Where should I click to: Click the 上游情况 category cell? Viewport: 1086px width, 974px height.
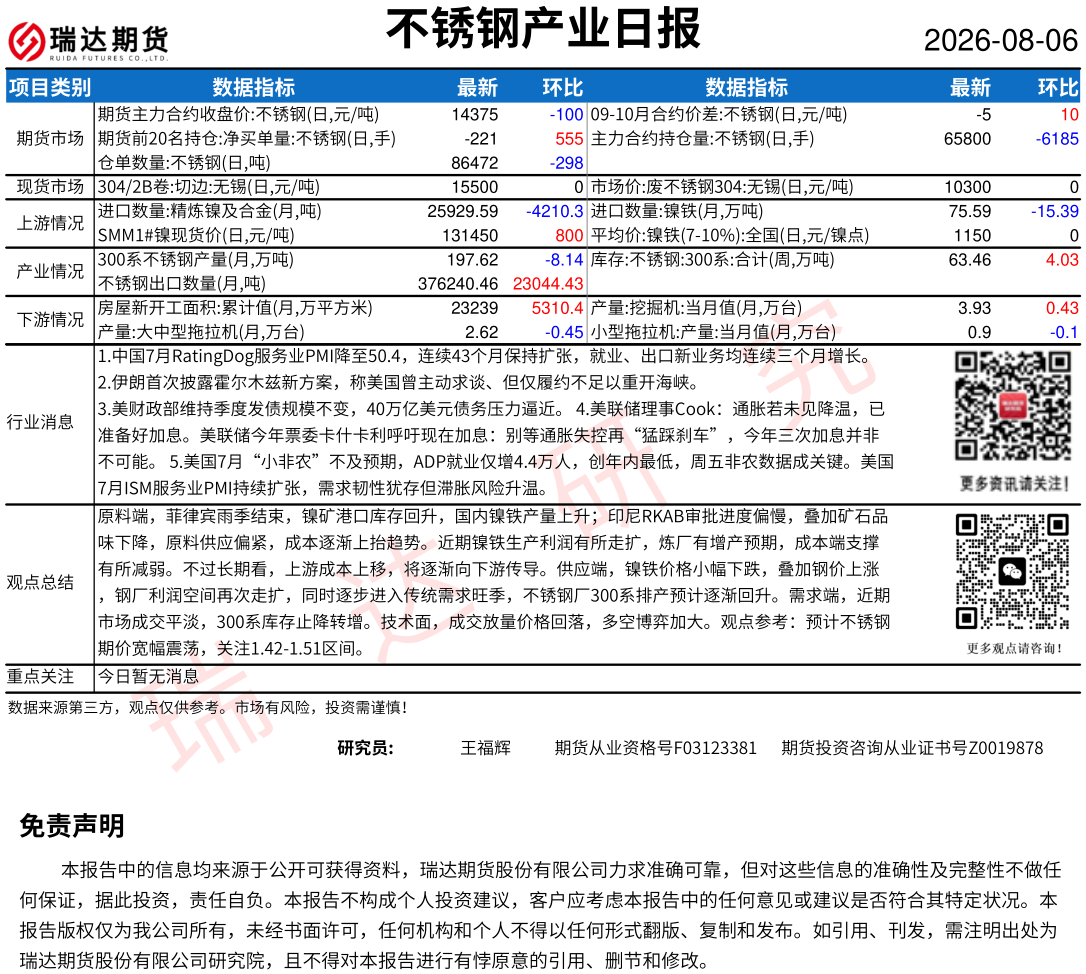click(x=50, y=223)
